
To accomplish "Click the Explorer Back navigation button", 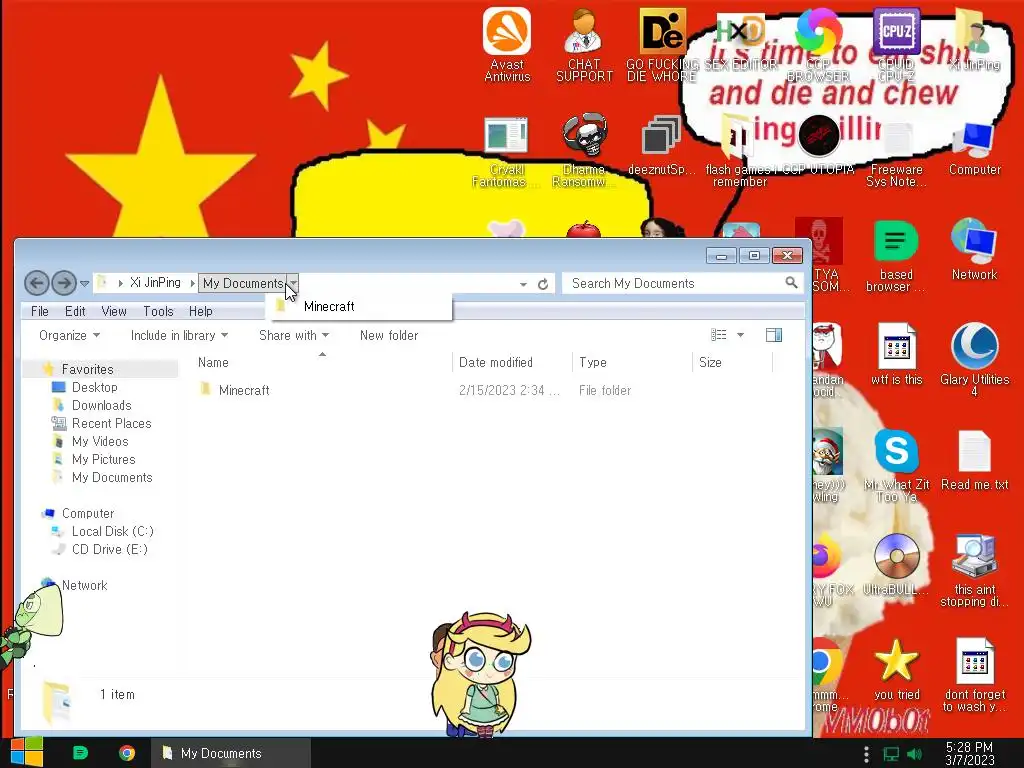I will (37, 283).
